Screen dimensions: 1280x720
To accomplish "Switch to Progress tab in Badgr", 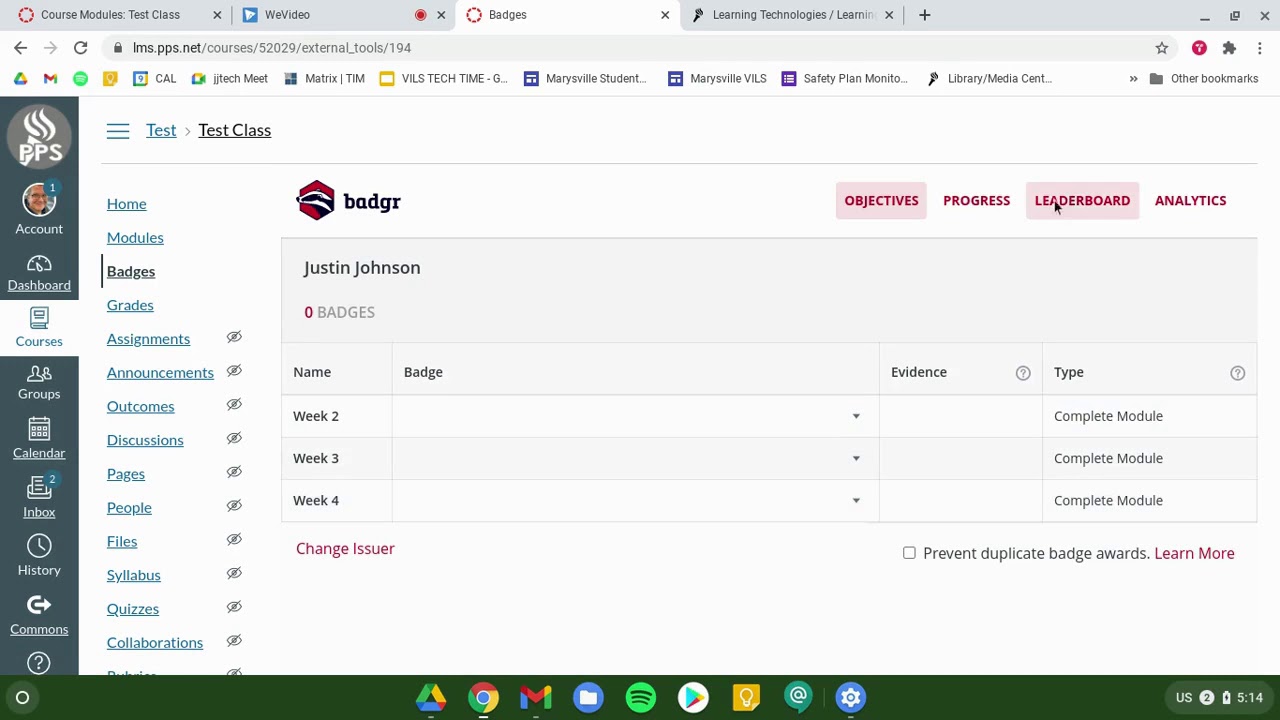I will (x=976, y=200).
